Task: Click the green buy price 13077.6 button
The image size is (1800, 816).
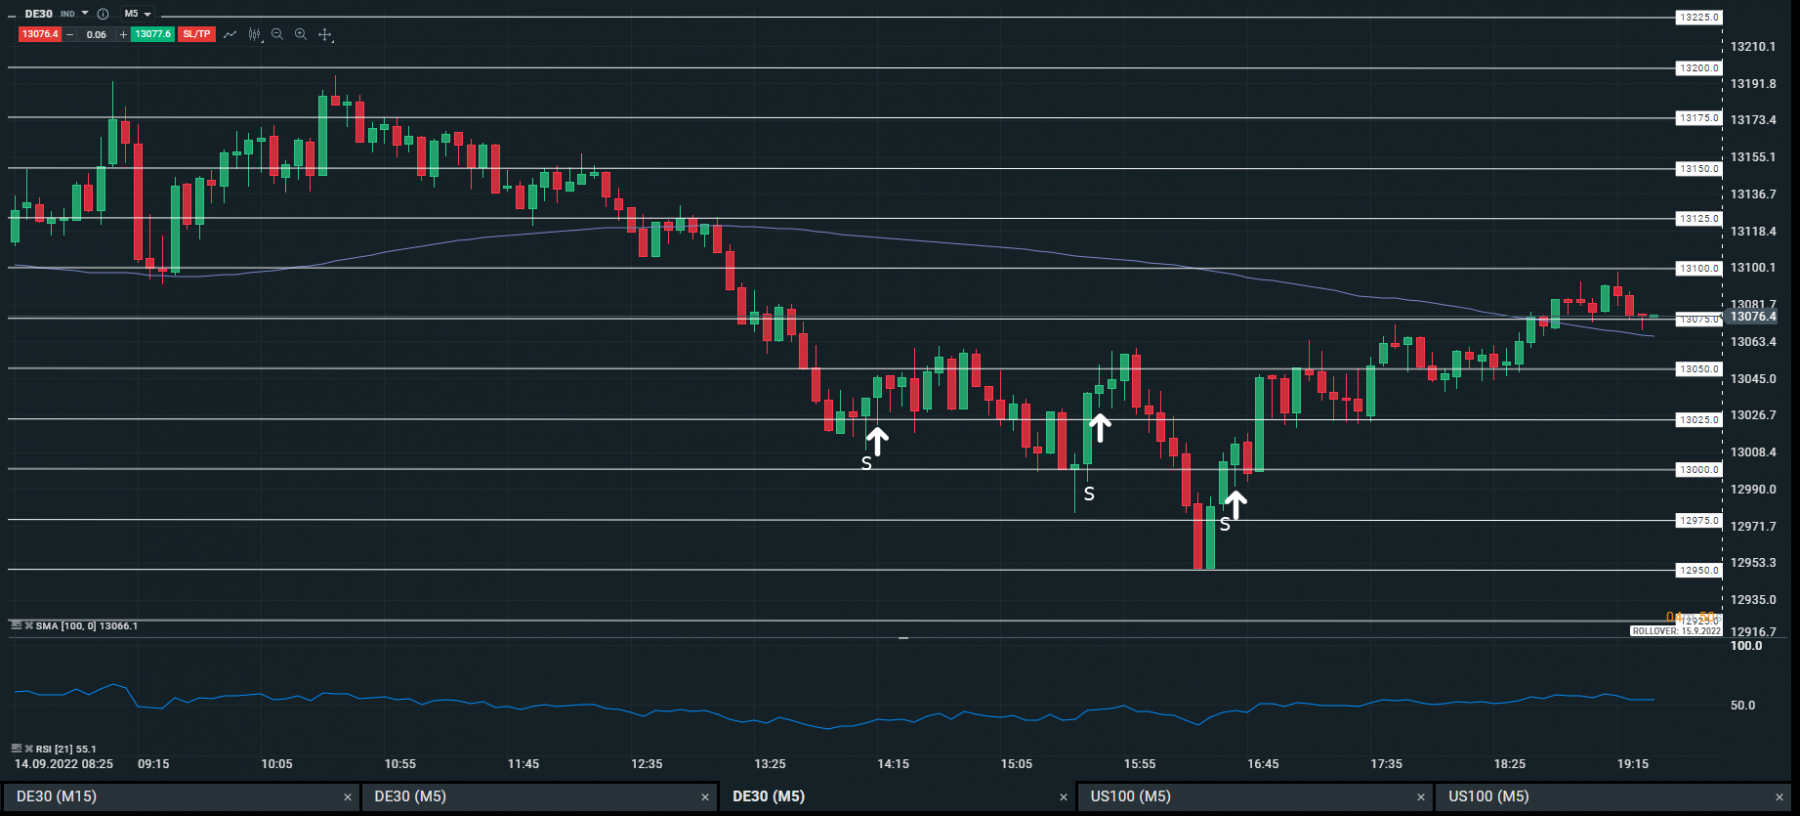Action: [153, 34]
